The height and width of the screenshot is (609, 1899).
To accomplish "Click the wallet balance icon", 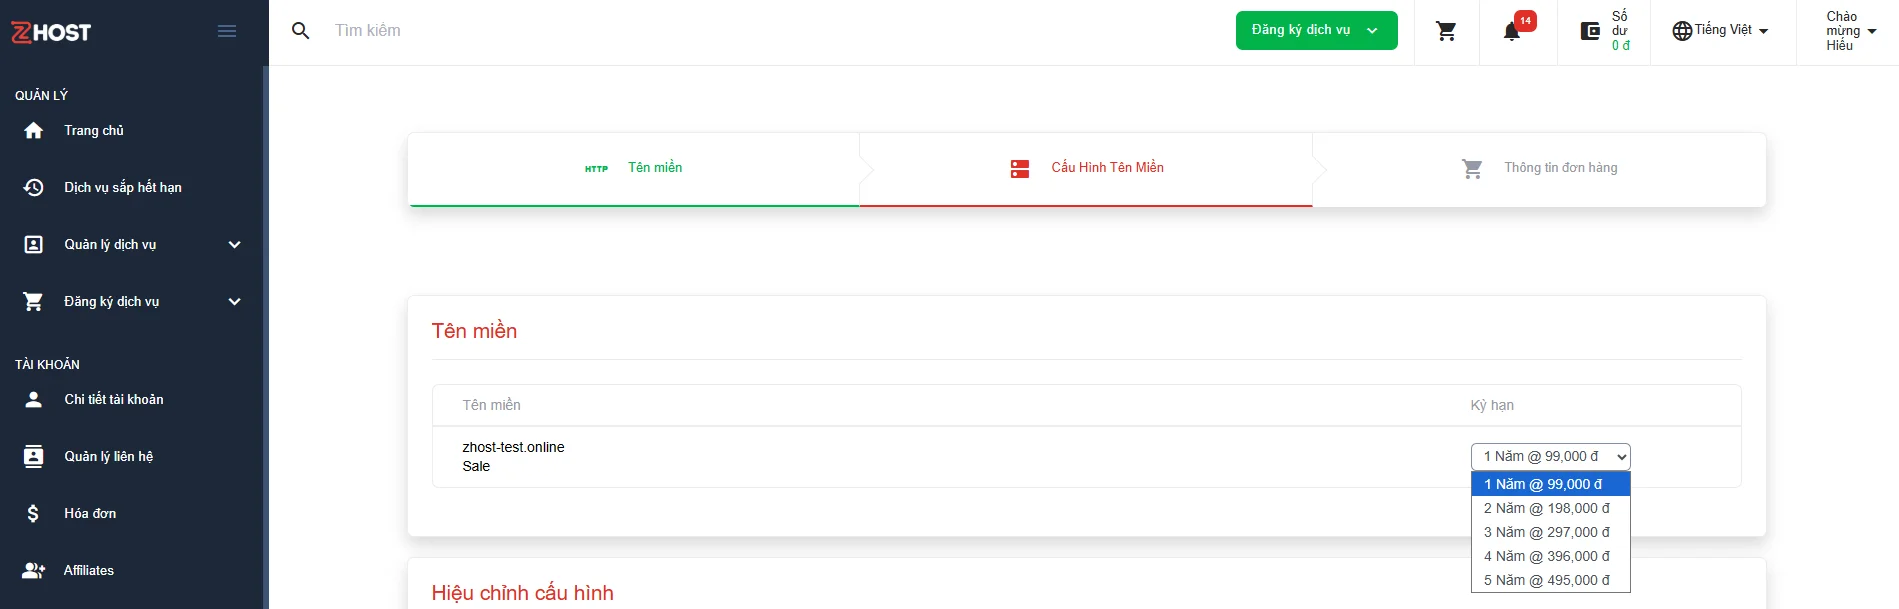I will (1590, 31).
